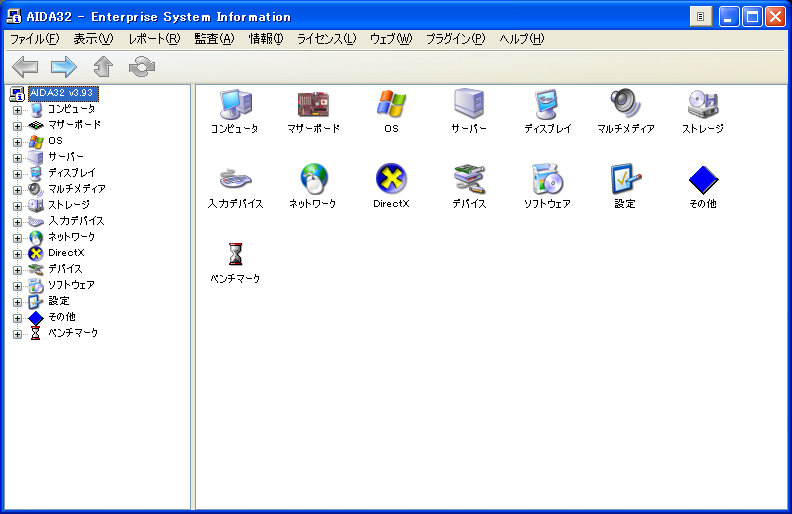Open the マザーボード icon in main panel
The height and width of the screenshot is (514, 792).
(313, 104)
